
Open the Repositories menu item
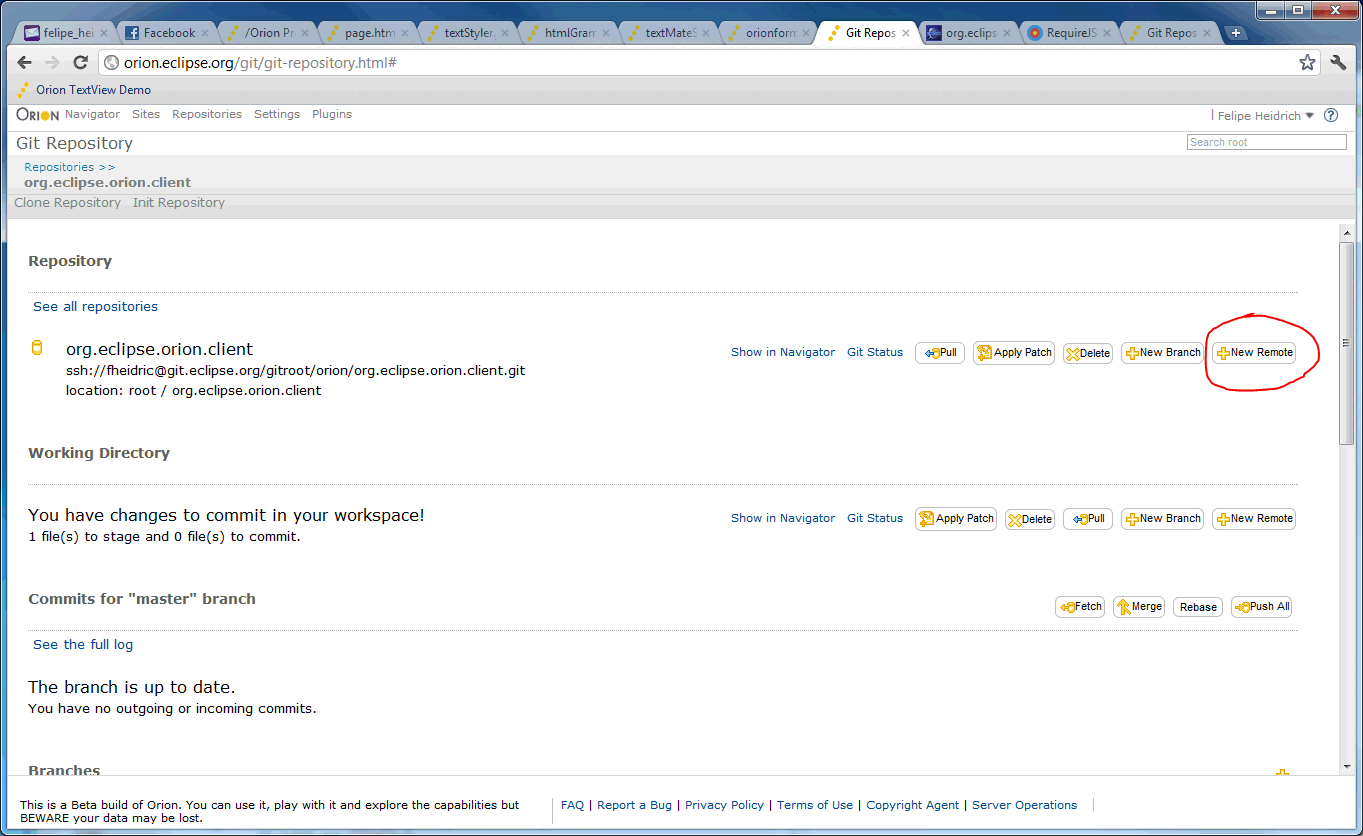pyautogui.click(x=207, y=114)
